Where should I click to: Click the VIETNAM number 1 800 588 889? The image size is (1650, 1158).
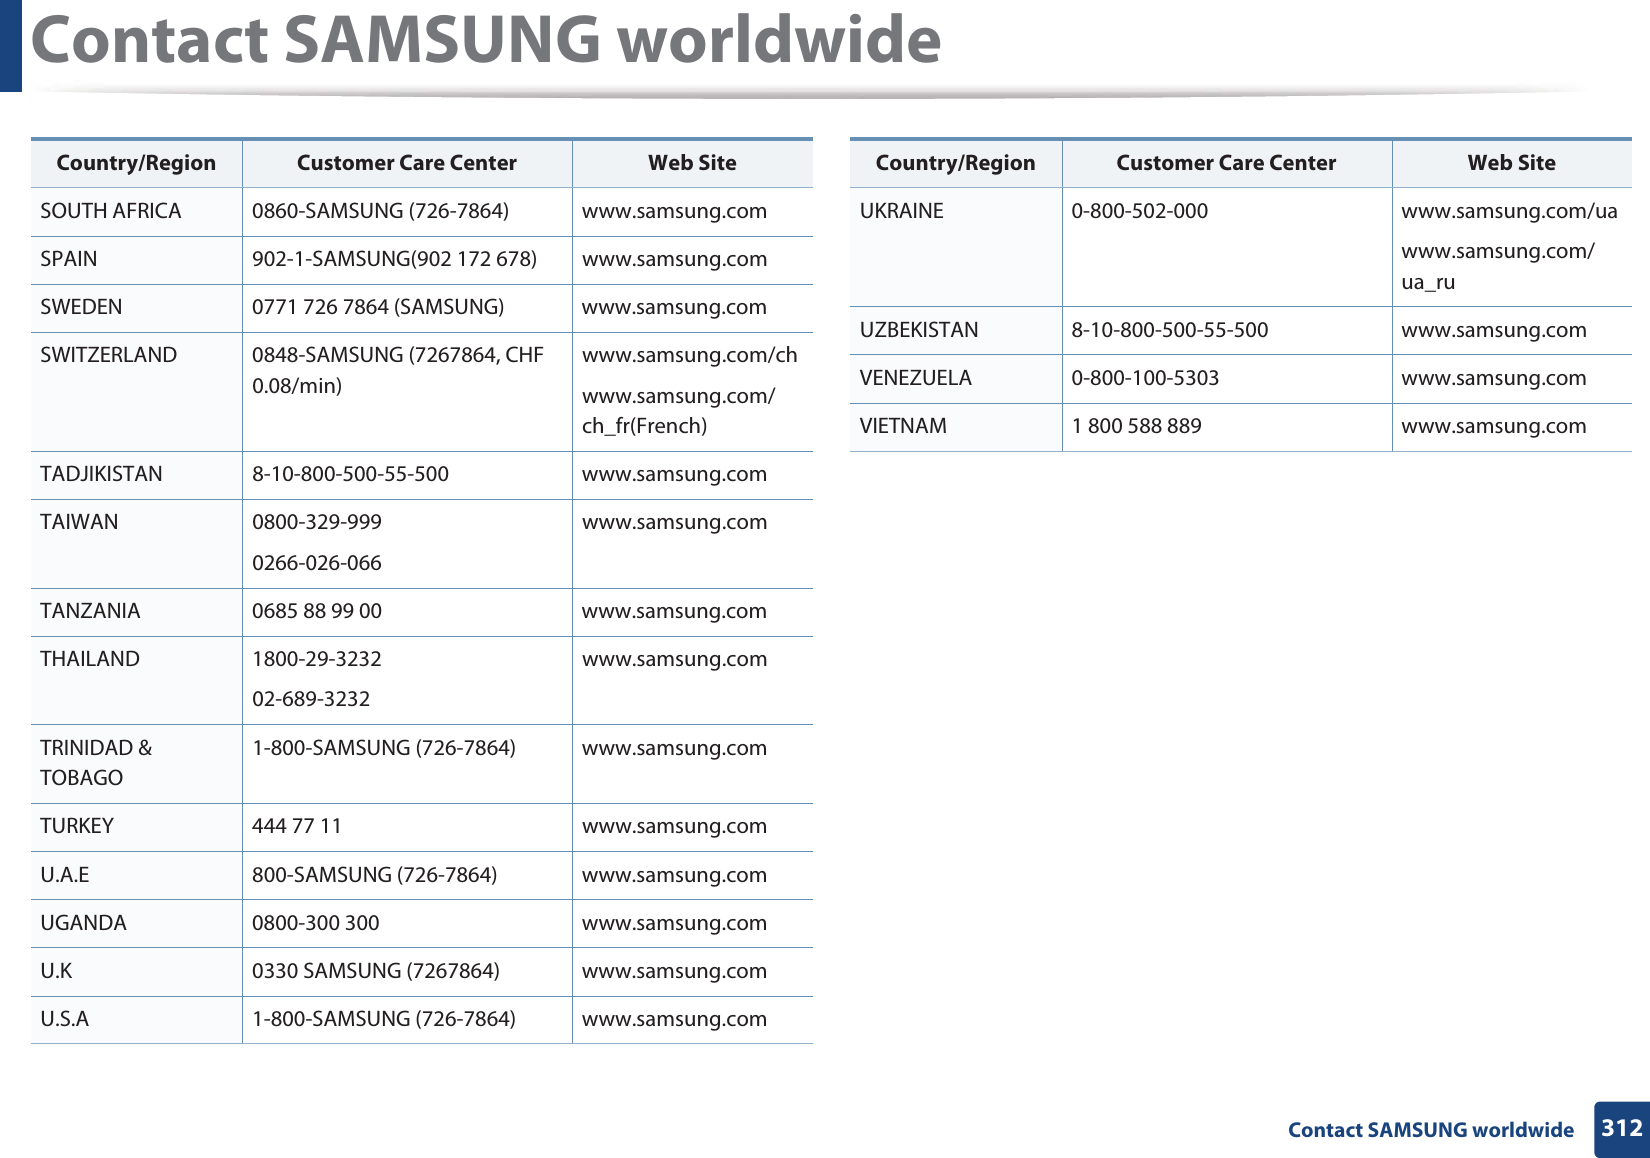[1137, 426]
